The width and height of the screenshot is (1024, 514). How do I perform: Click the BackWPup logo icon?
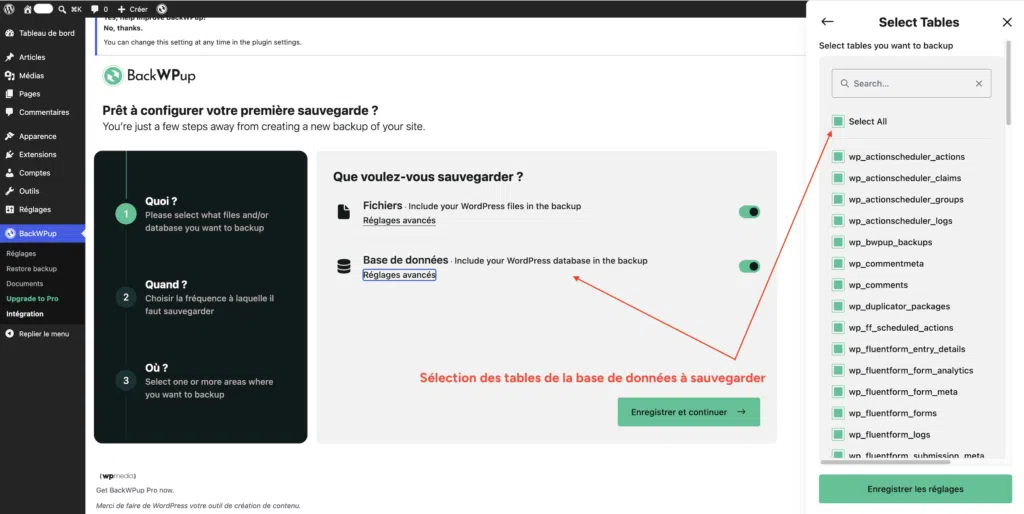pyautogui.click(x=113, y=76)
